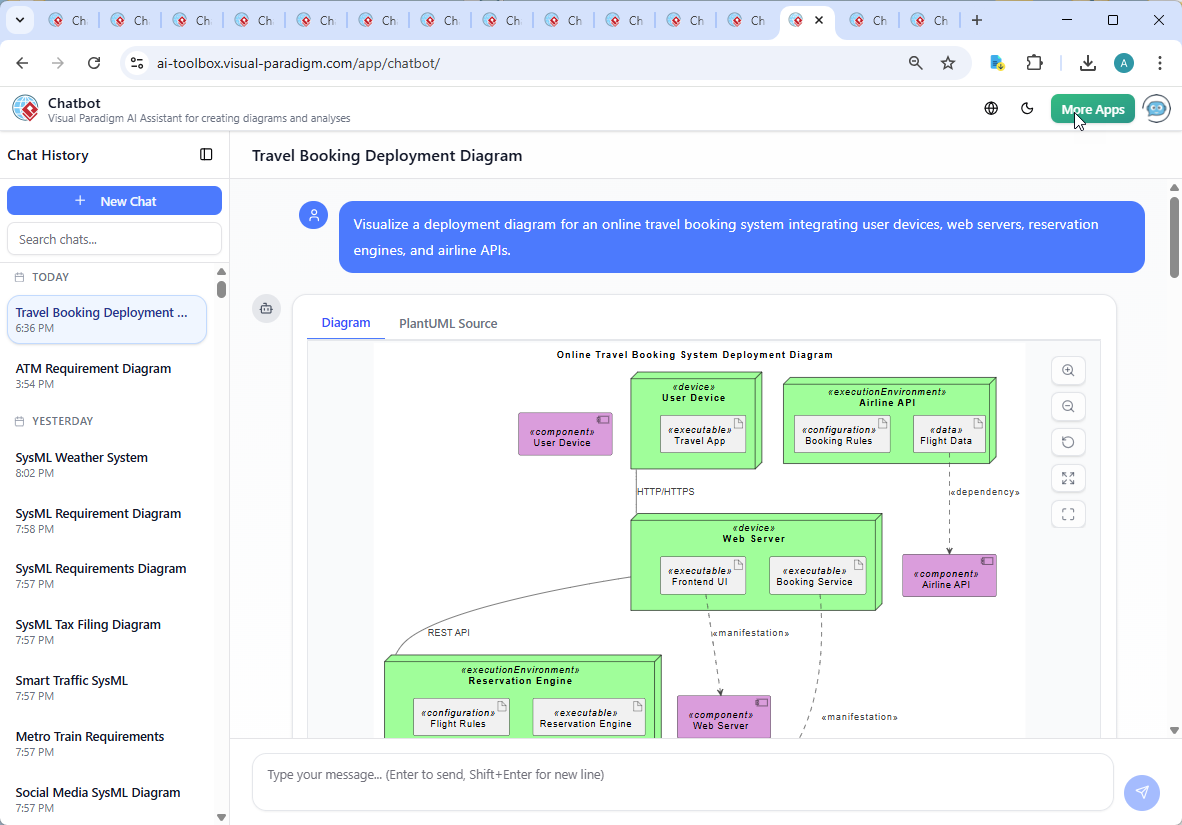The image size is (1182, 825).
Task: Open the ATM Requirement Diagram chat
Action: pyautogui.click(x=94, y=369)
